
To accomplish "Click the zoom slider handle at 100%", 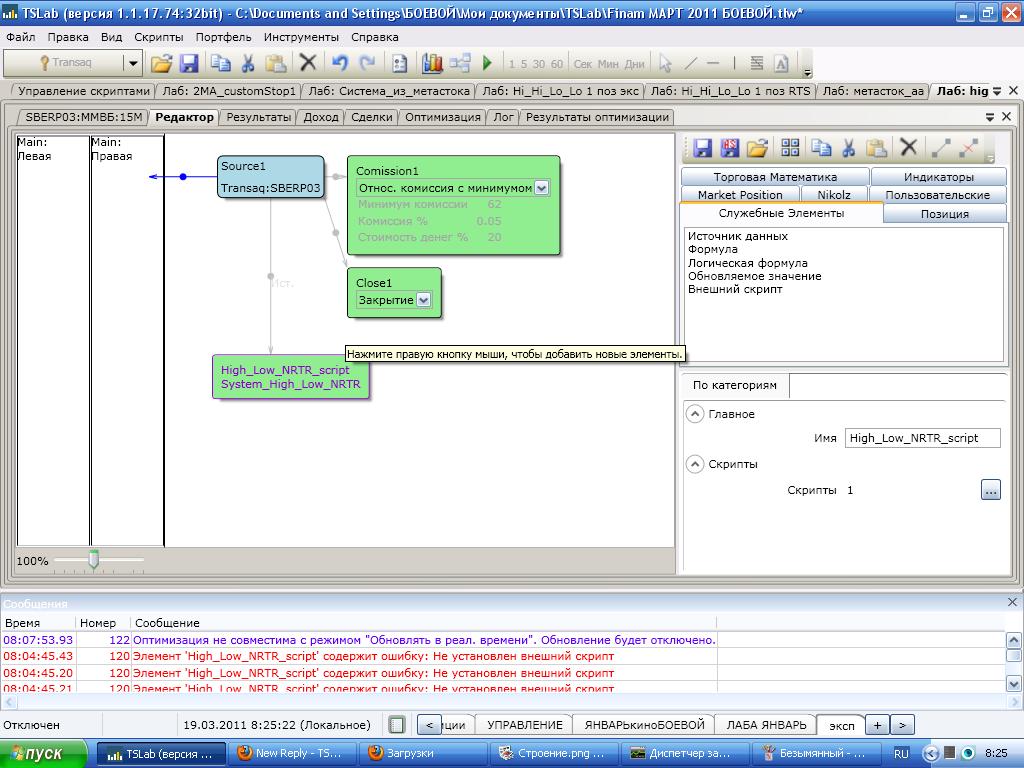I will tap(93, 560).
